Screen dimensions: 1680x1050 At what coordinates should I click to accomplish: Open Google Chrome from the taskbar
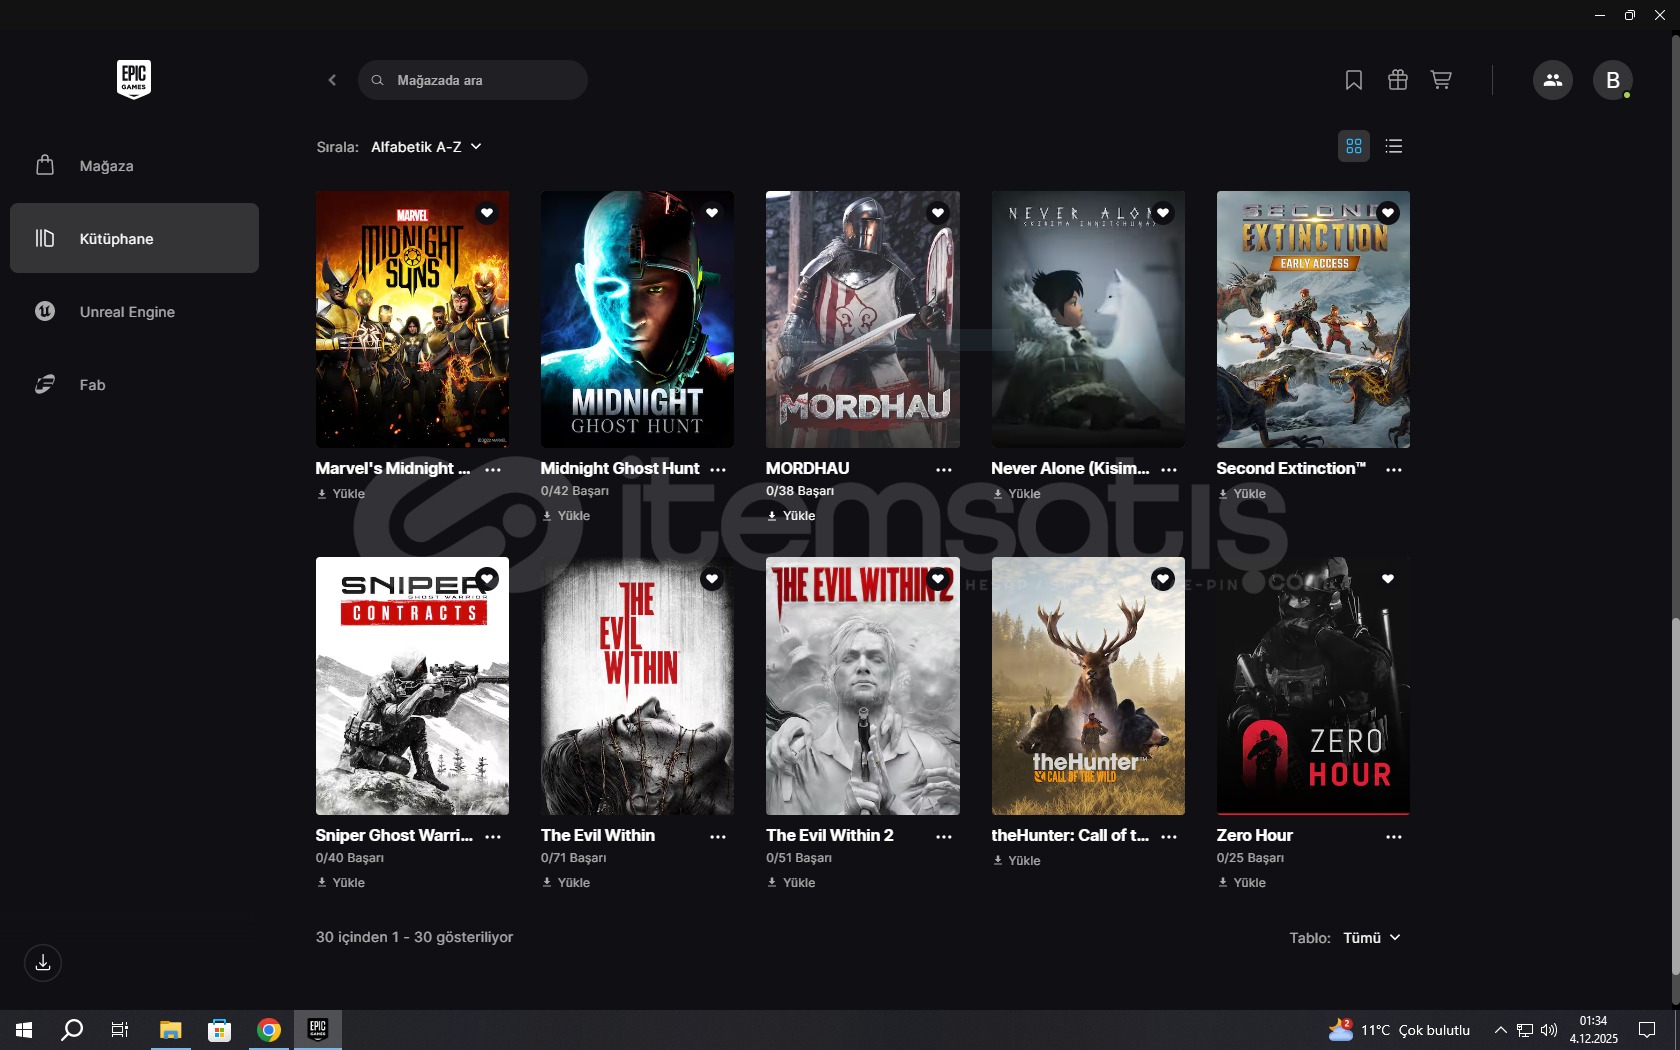click(269, 1030)
